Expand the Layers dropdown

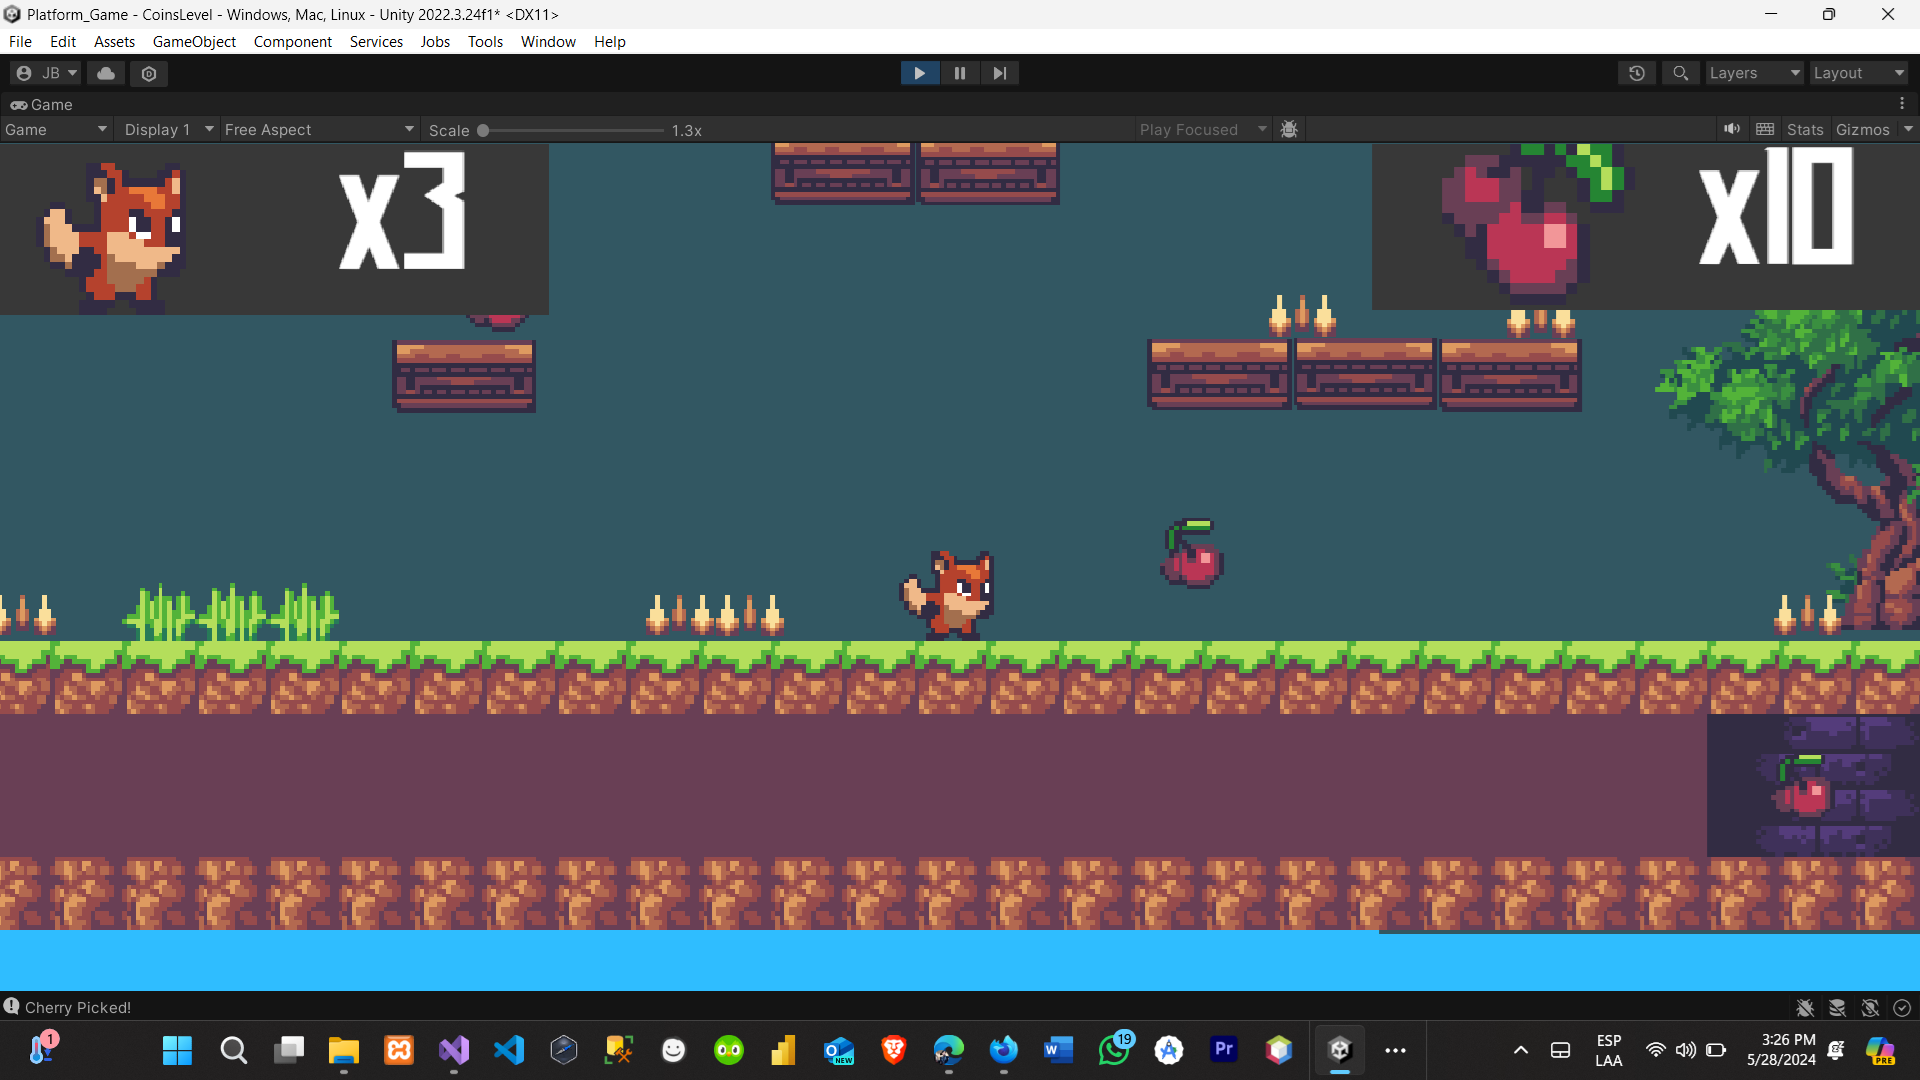[1754, 73]
